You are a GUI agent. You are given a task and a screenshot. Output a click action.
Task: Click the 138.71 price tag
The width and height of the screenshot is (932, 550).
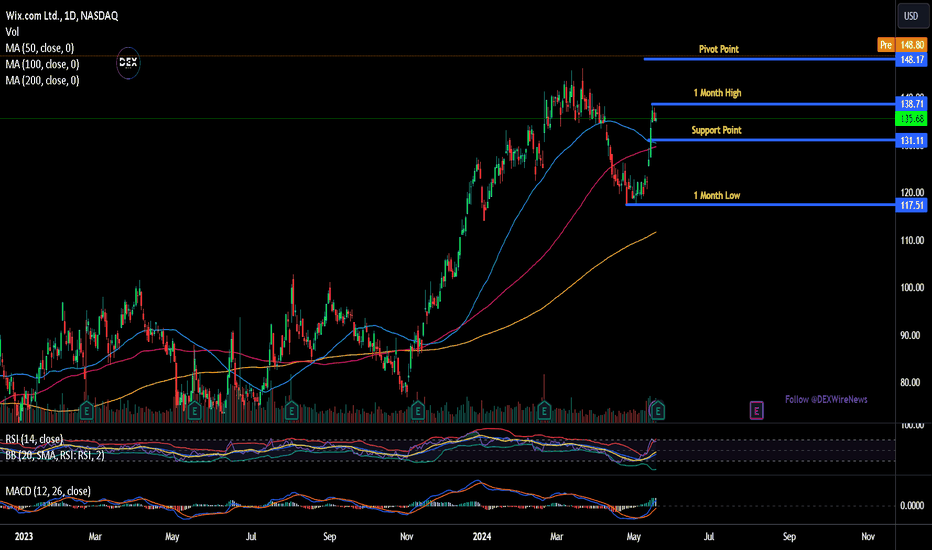[x=911, y=104]
